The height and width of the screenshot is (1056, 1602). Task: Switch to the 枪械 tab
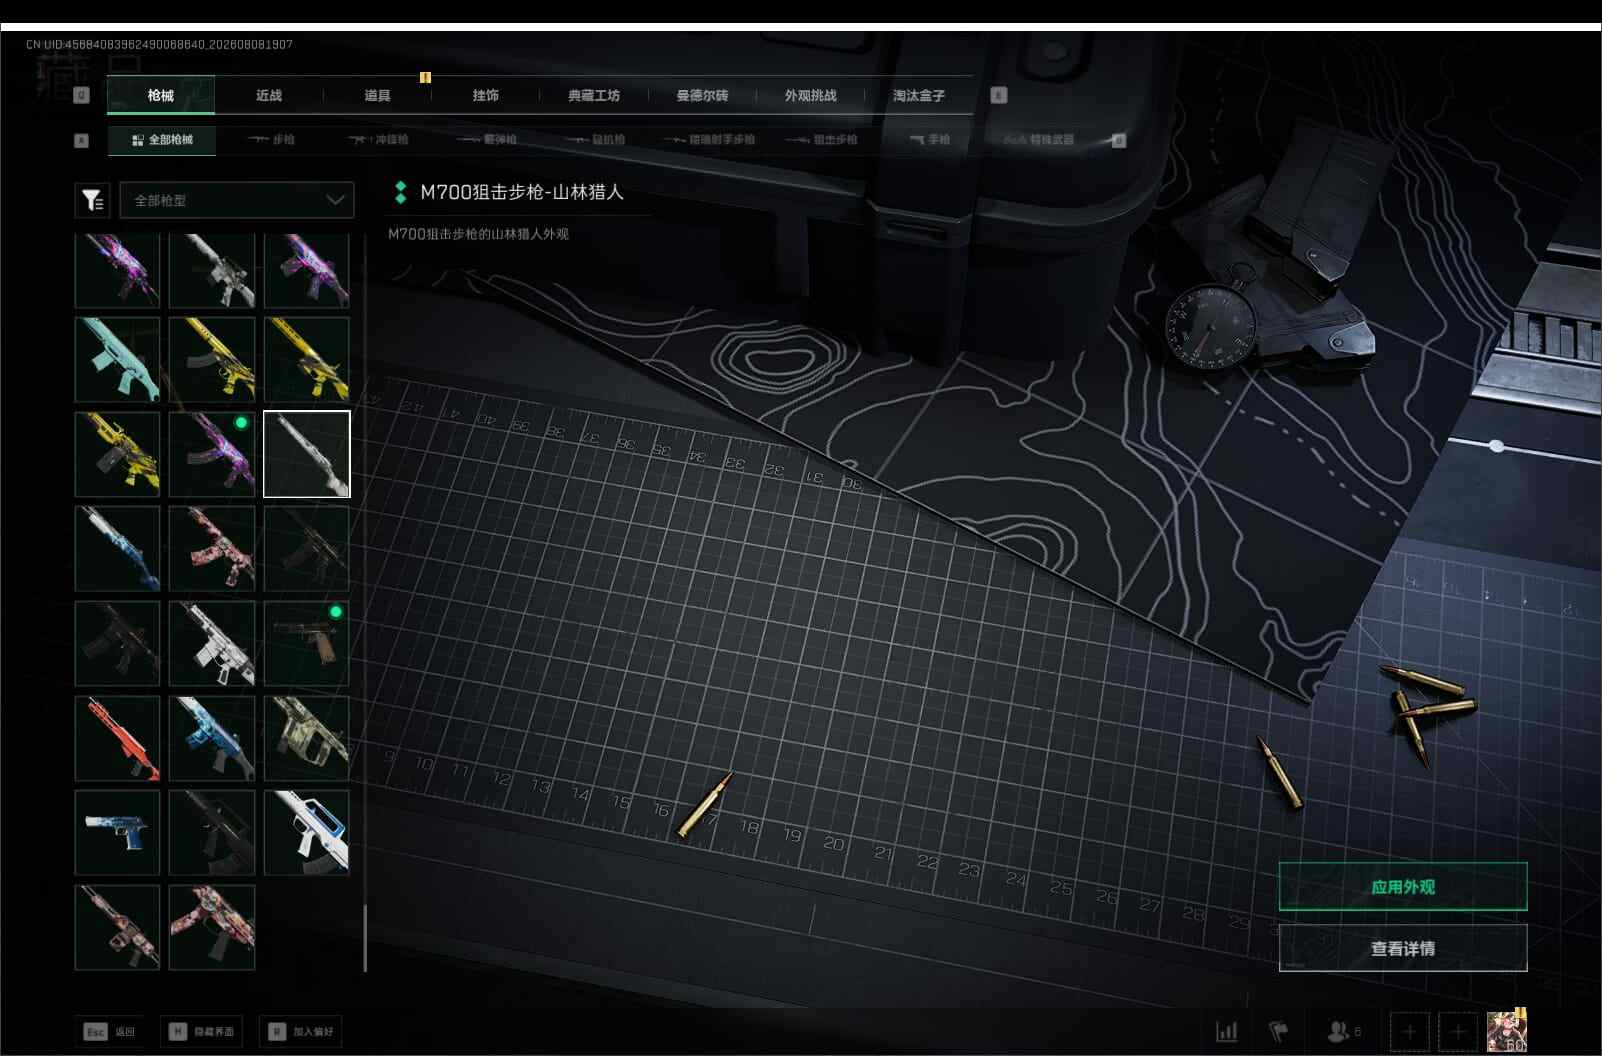(x=160, y=95)
